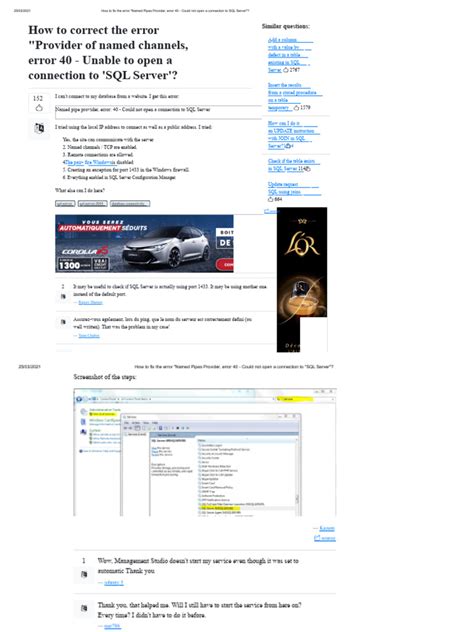474x632 pixels.
Task: Click the firewall link in list item 4
Action: point(90,162)
